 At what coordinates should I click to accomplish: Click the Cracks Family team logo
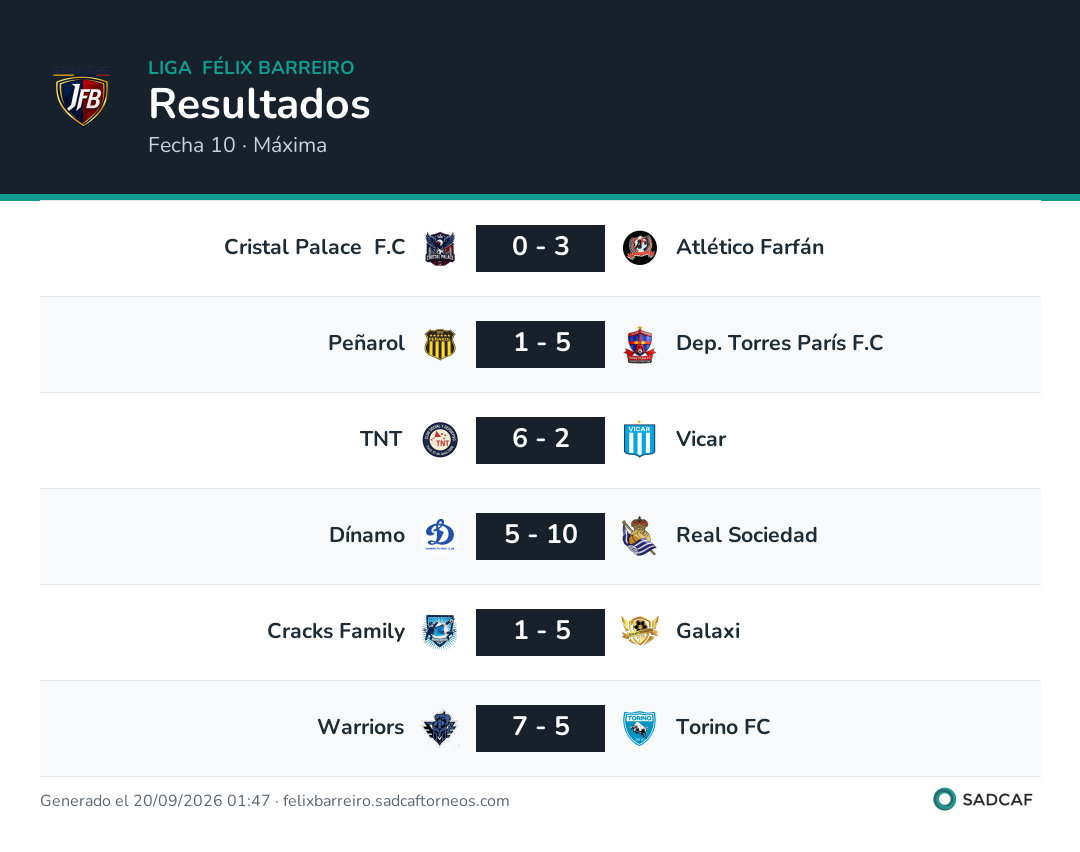click(440, 632)
